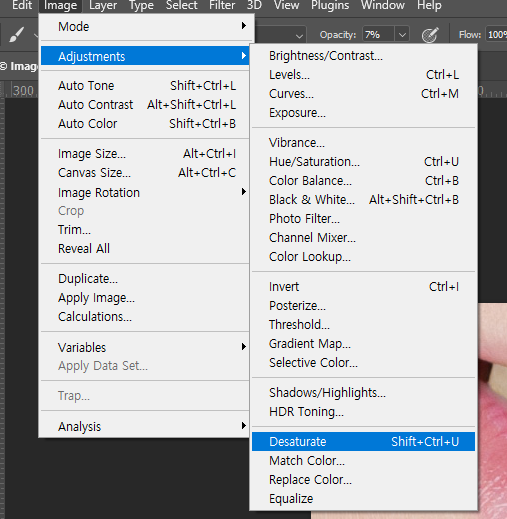The image size is (507, 519).
Task: Open the Help menu
Action: point(429,5)
